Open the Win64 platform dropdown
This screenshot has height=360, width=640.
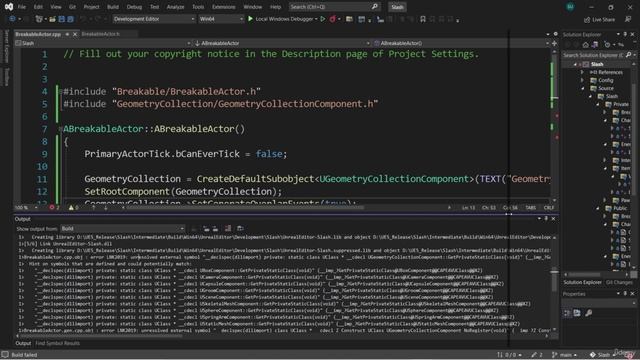click(x=221, y=19)
